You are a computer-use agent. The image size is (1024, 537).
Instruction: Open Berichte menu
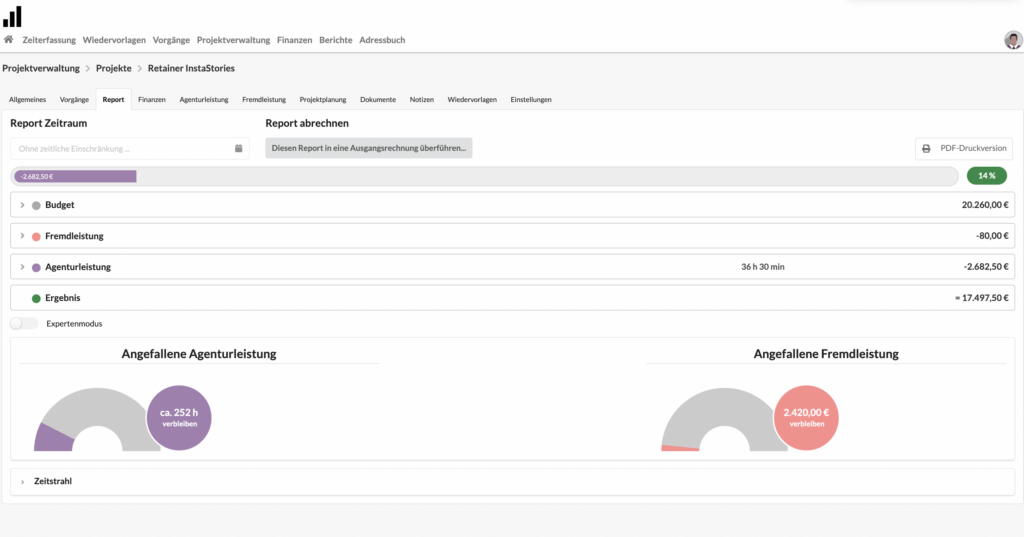336,40
